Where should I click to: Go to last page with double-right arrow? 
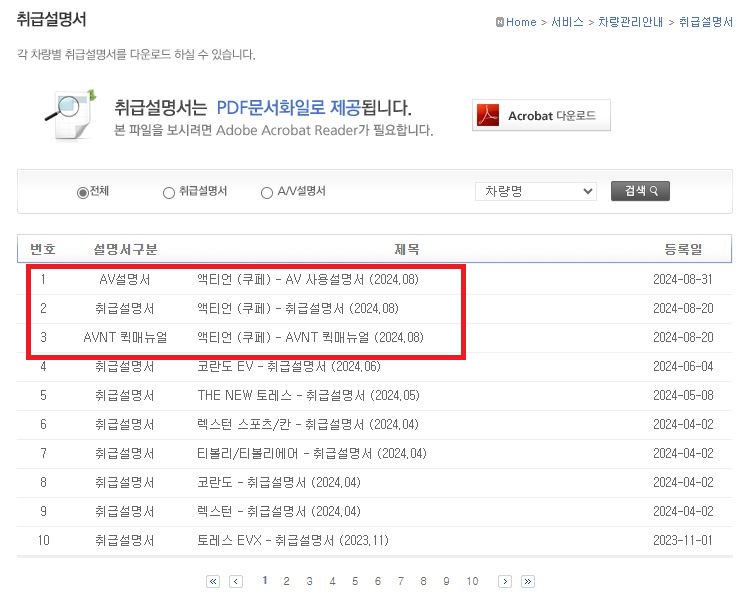(527, 581)
